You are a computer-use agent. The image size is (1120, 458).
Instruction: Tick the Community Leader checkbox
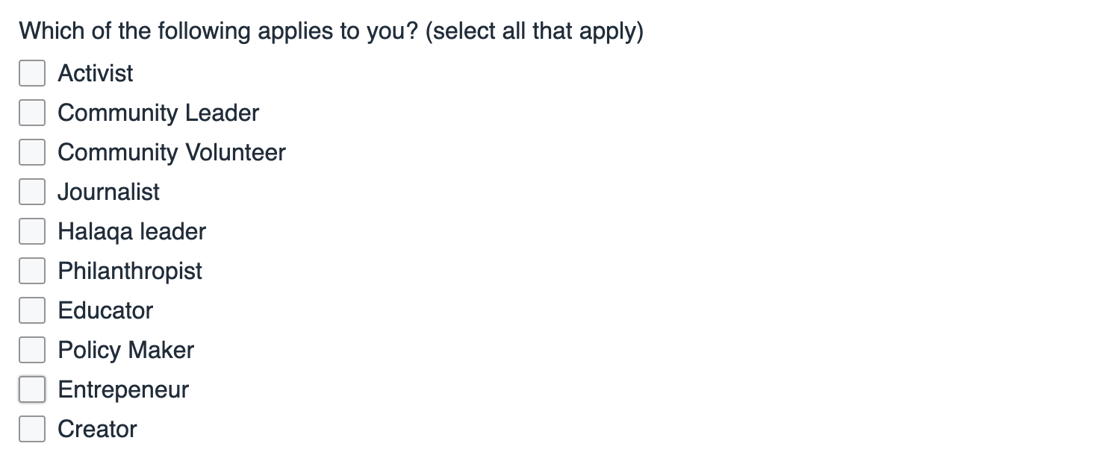(x=33, y=113)
